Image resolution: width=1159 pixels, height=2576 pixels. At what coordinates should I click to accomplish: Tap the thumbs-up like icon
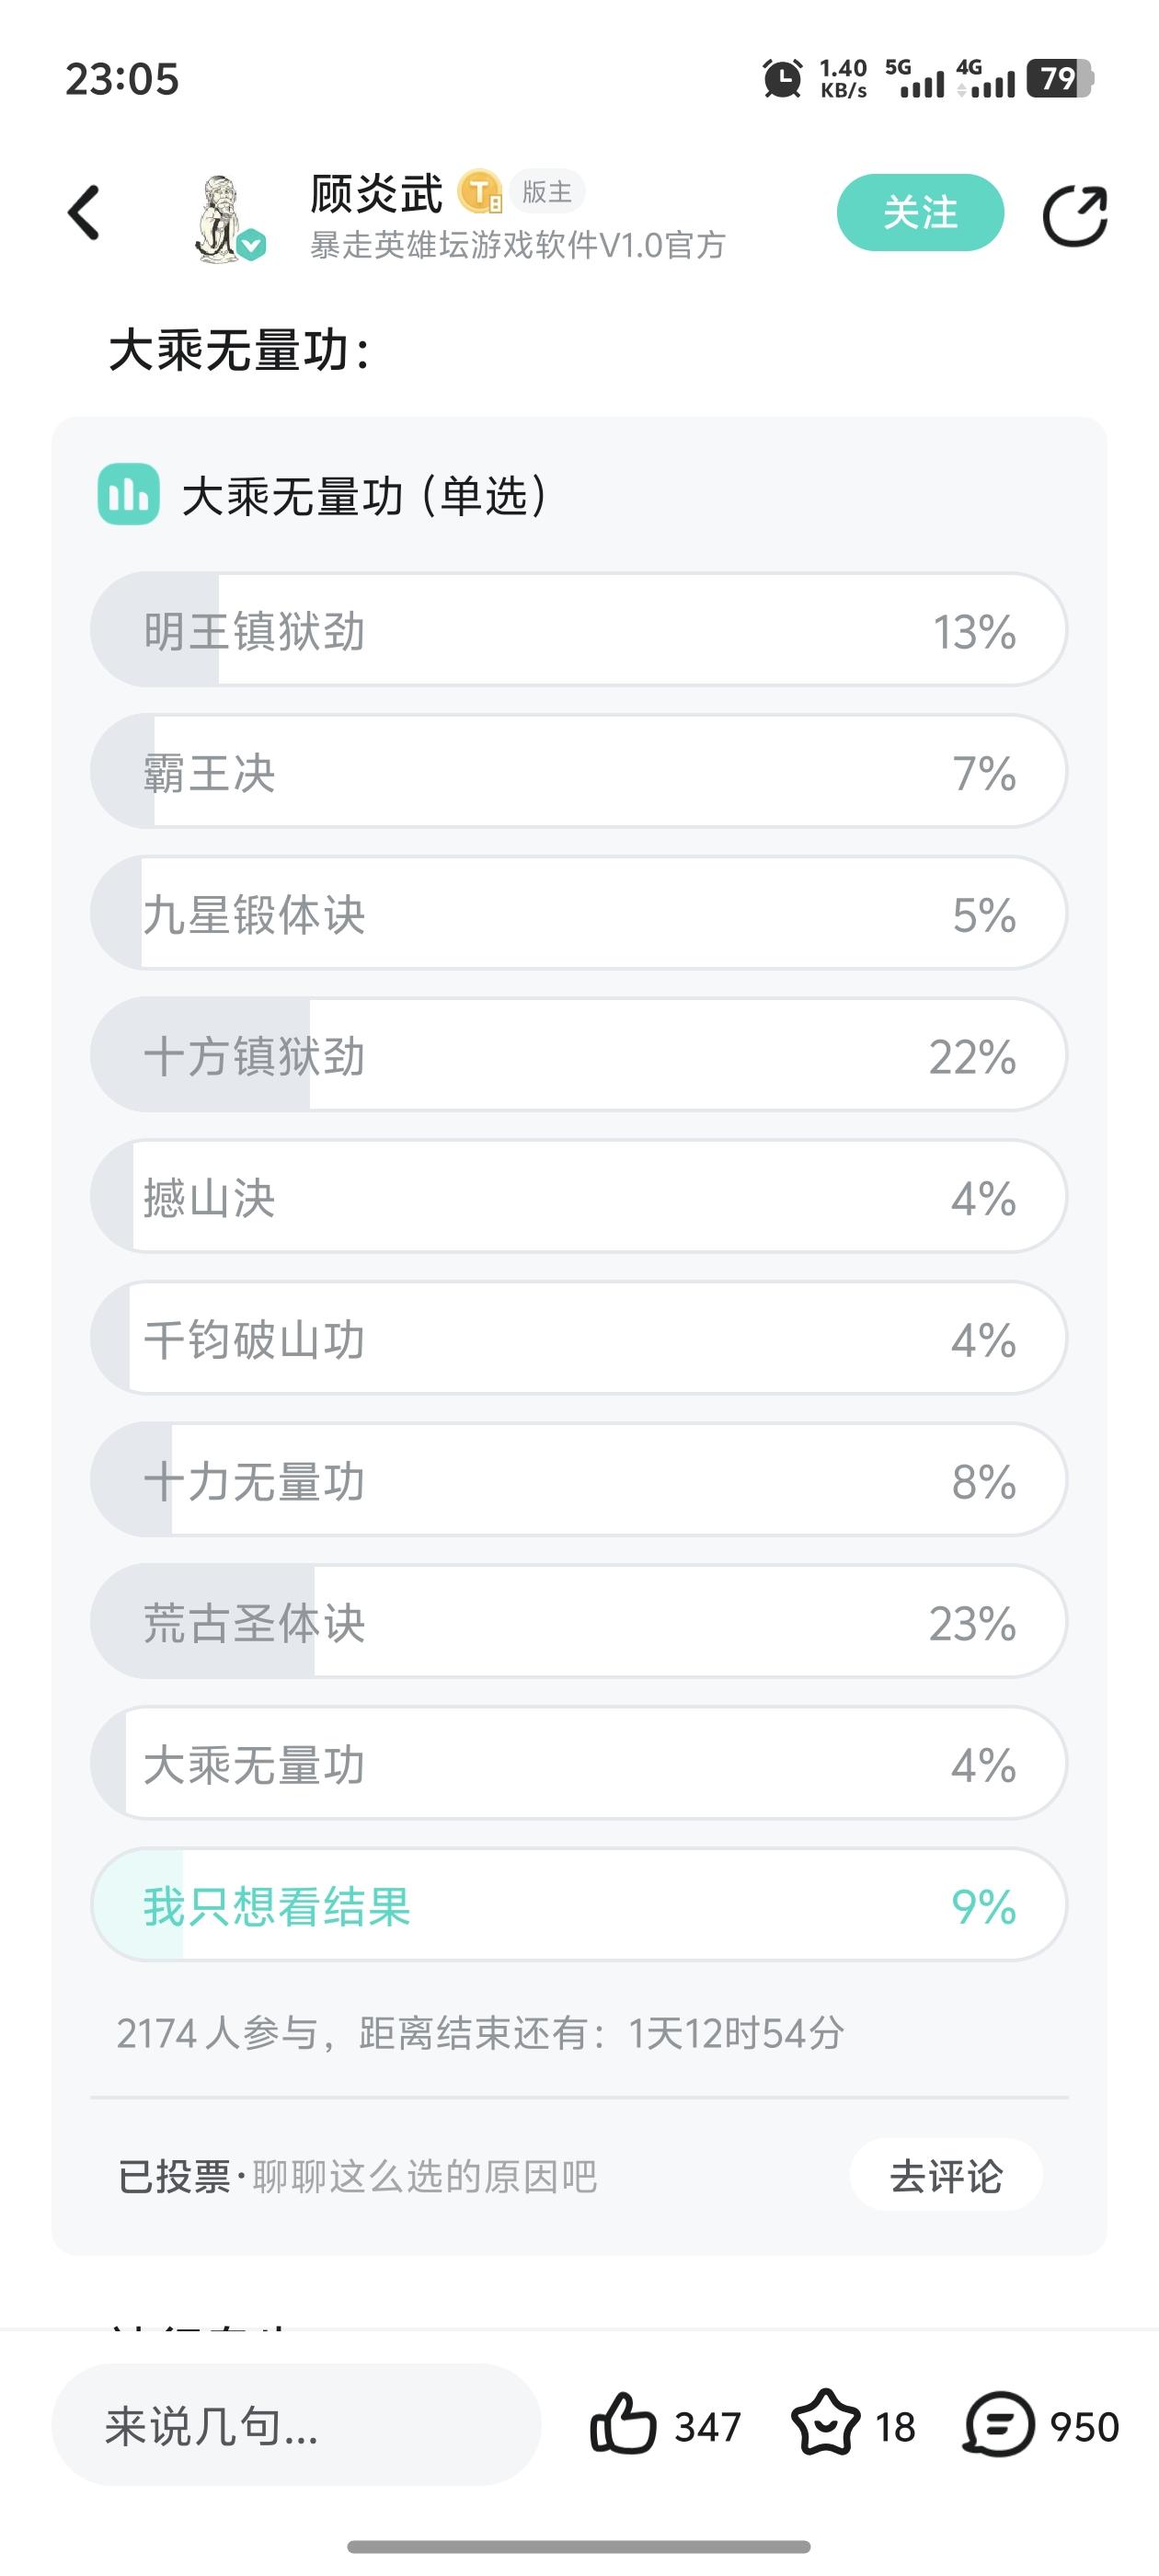623,2424
